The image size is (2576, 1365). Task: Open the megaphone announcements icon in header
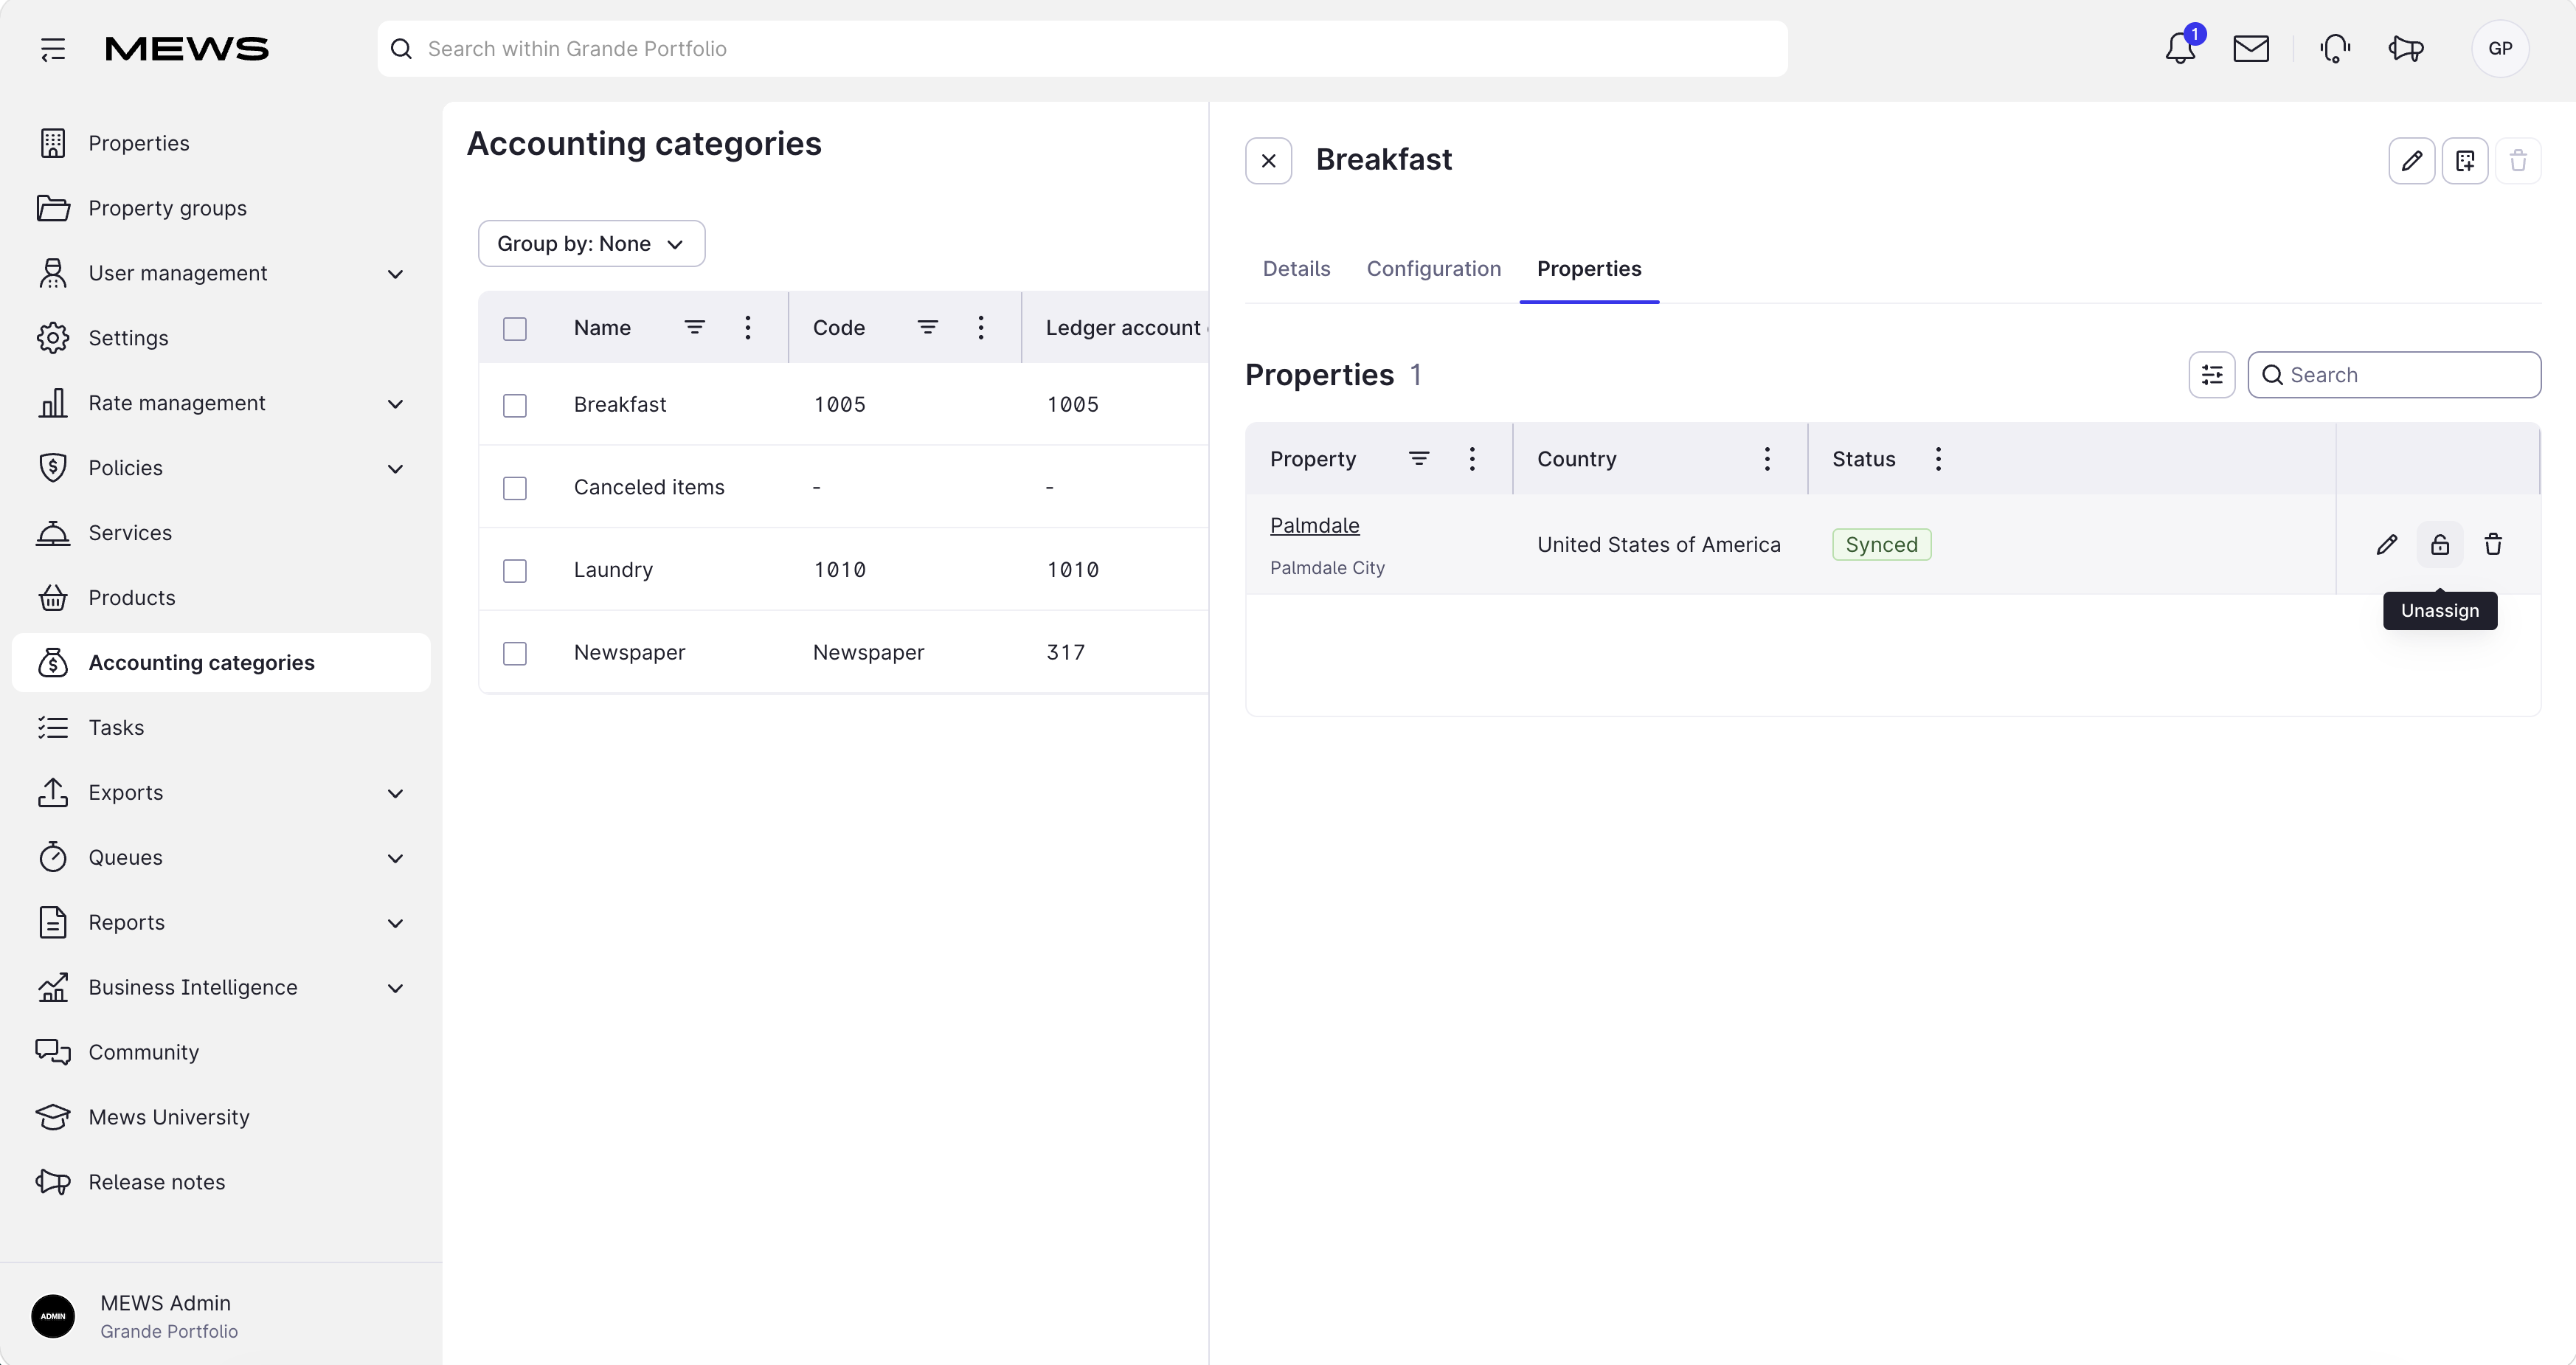coord(2406,49)
